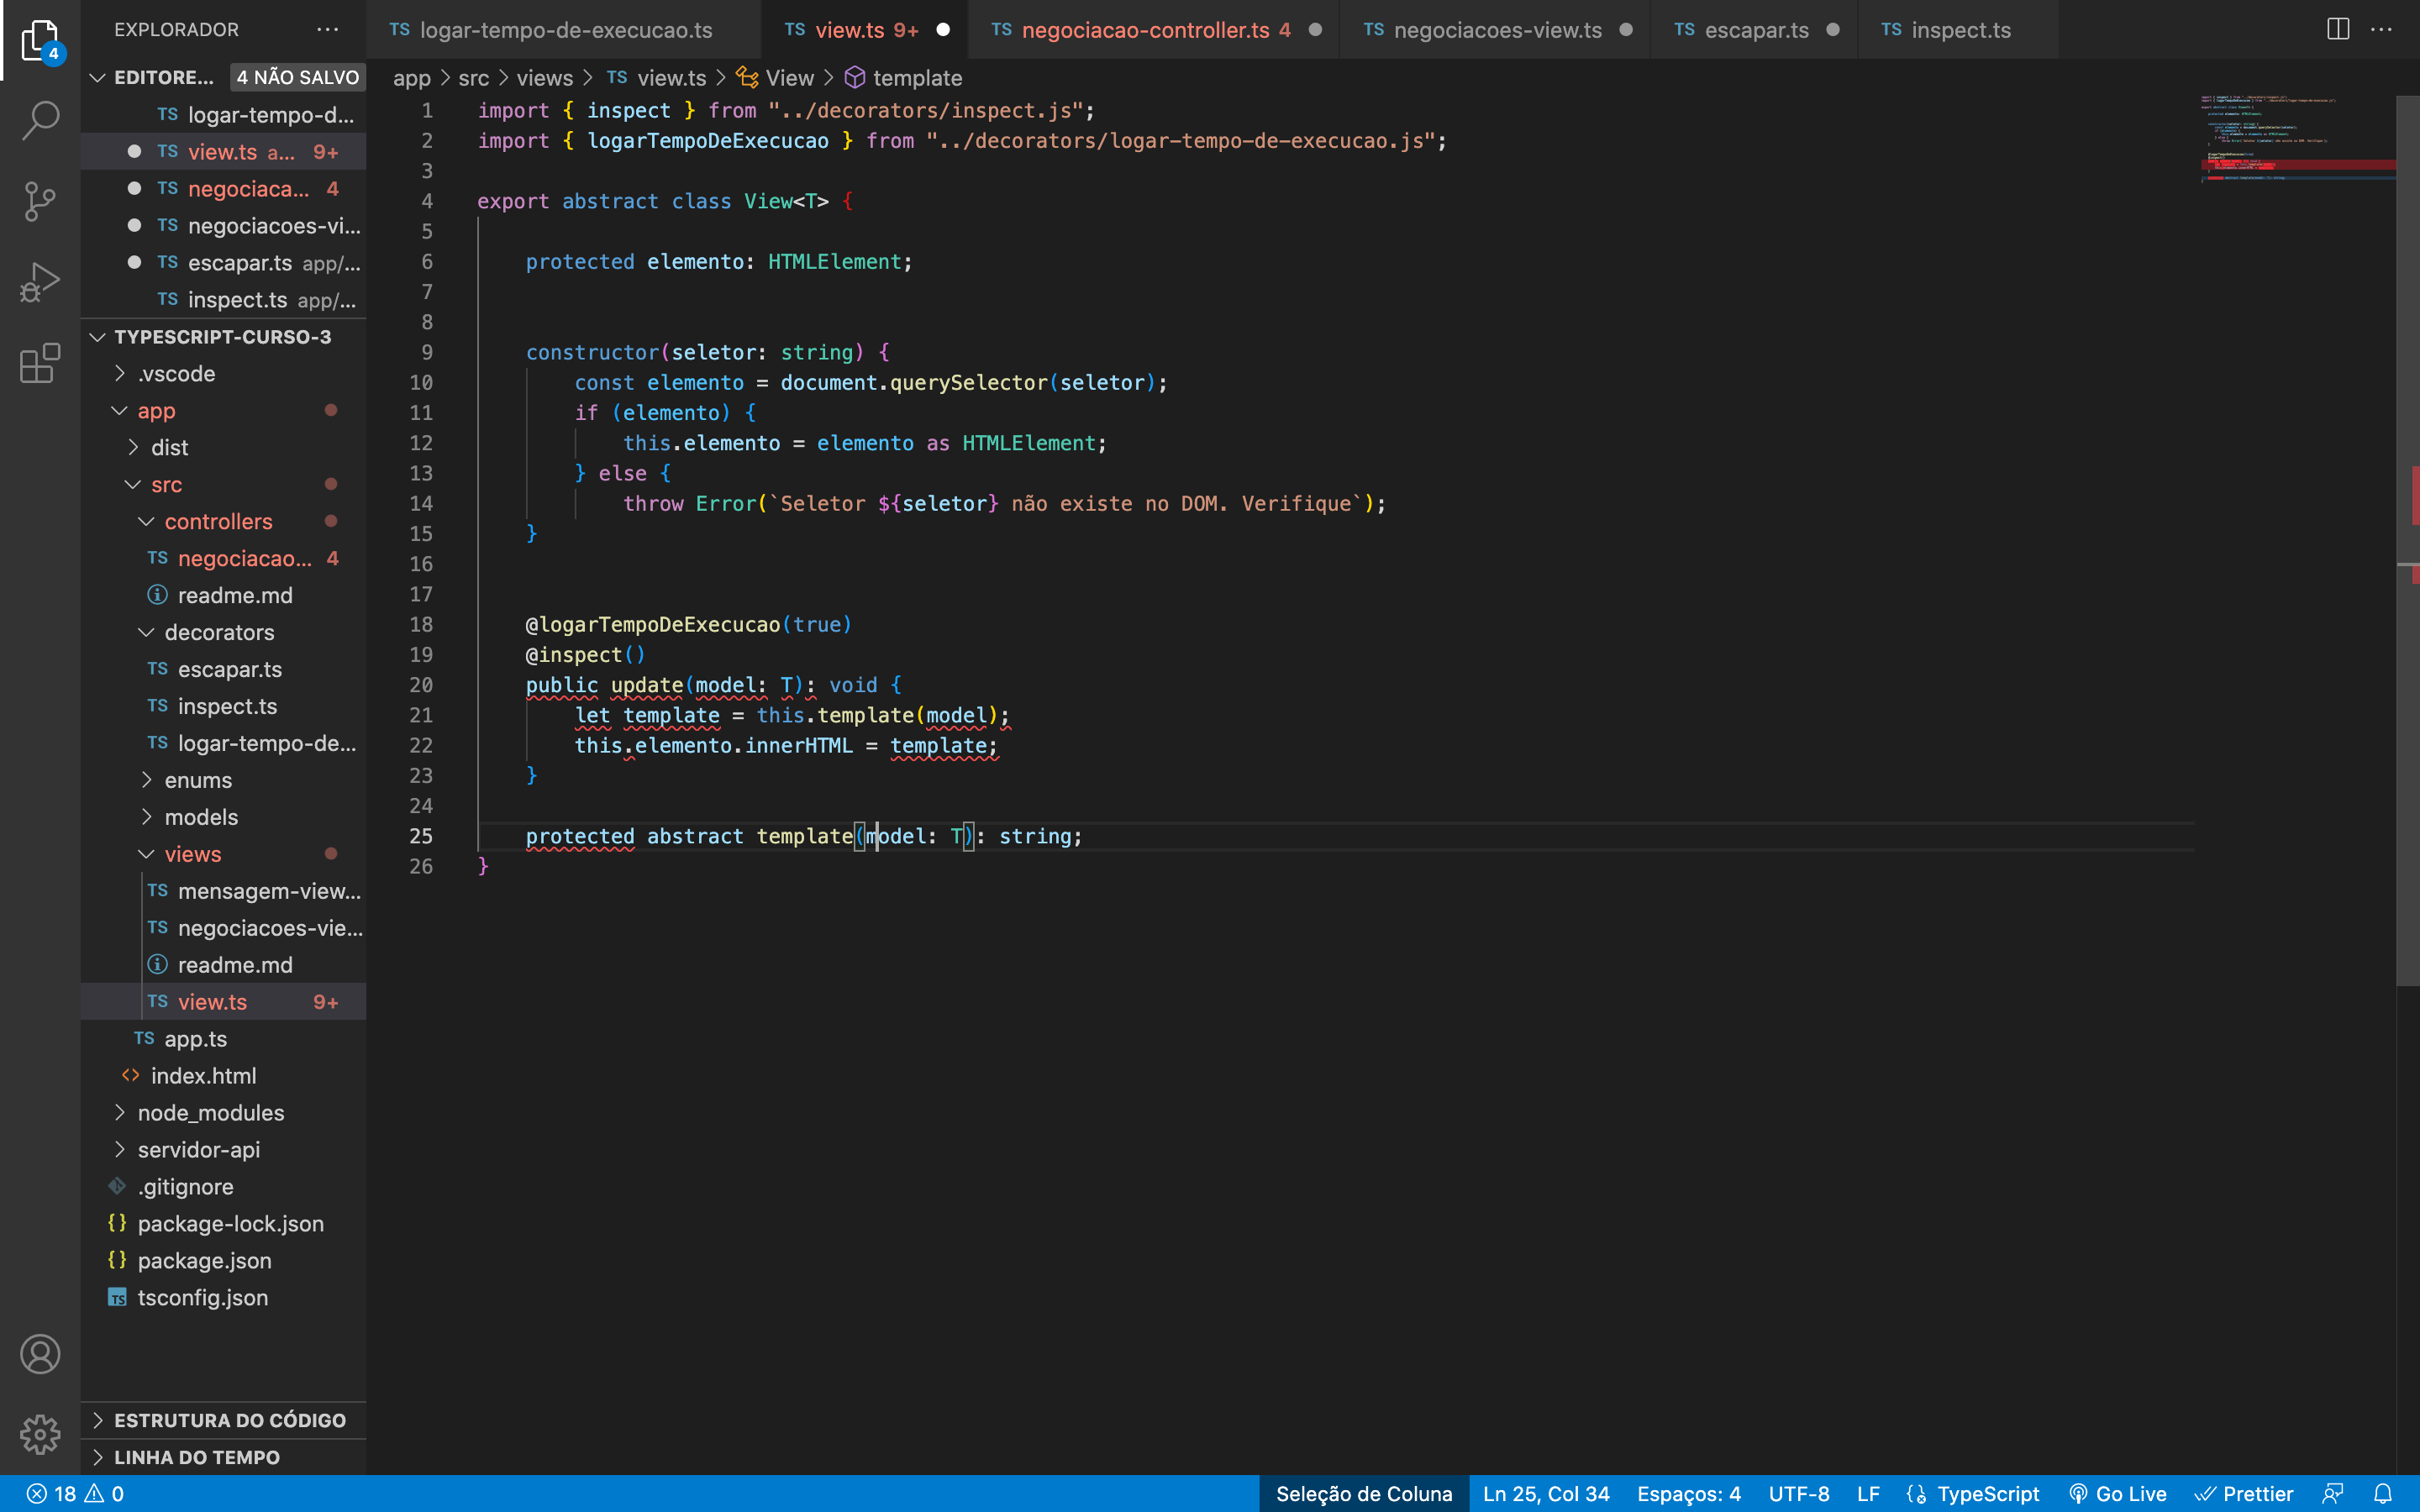Click line number 20 in gutter

421,685
